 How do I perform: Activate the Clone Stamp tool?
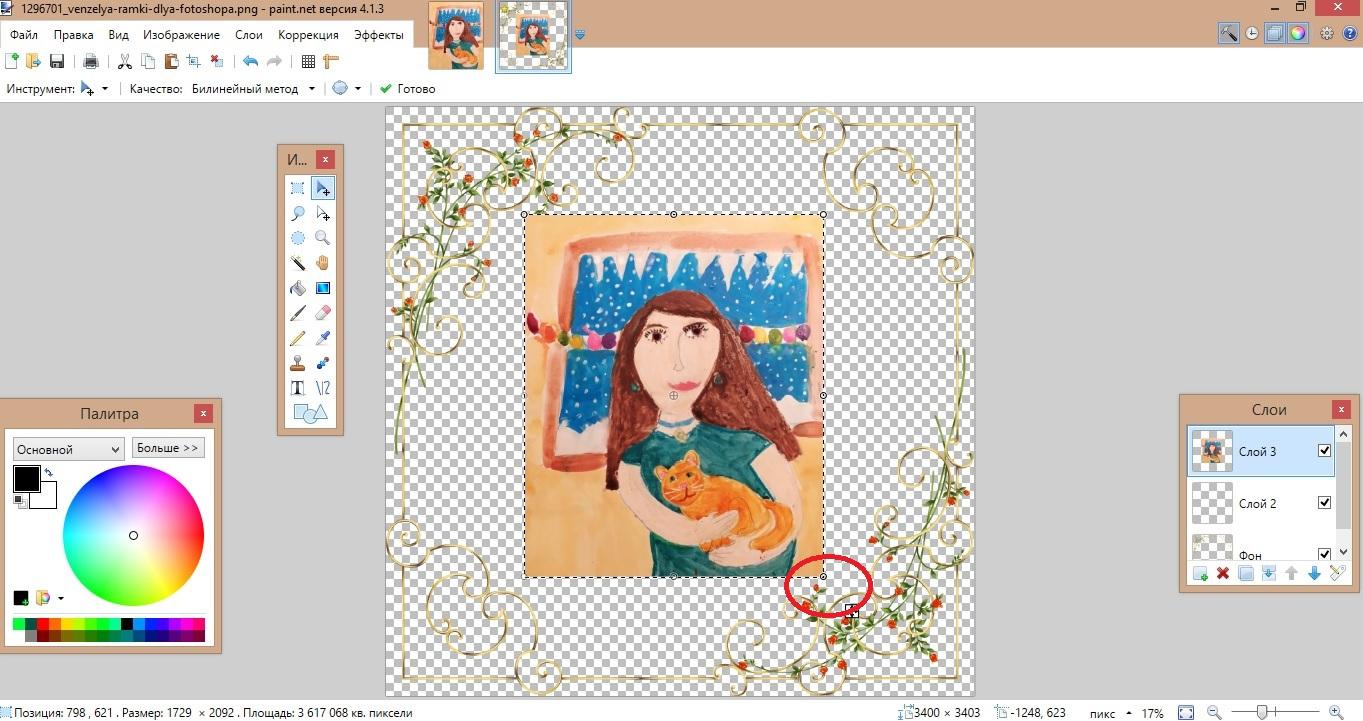pyautogui.click(x=297, y=363)
